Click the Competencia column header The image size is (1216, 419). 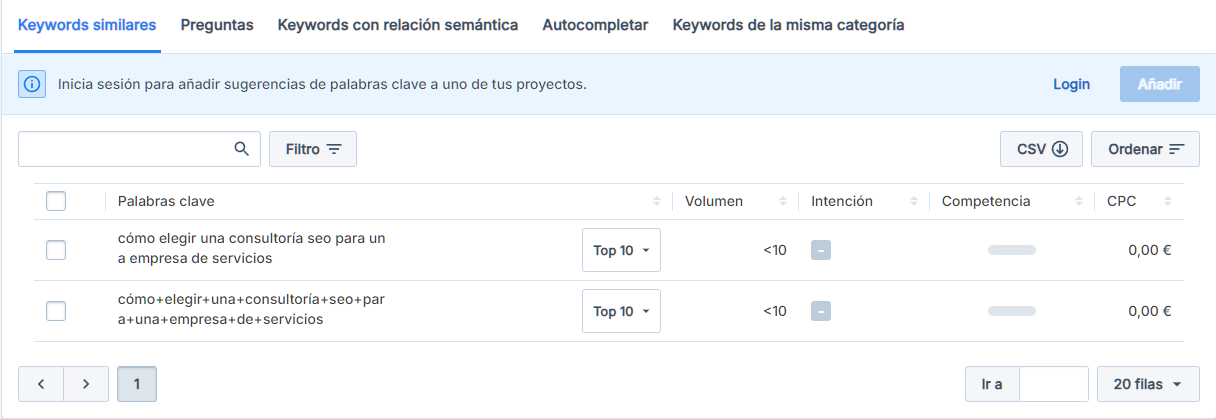[986, 201]
